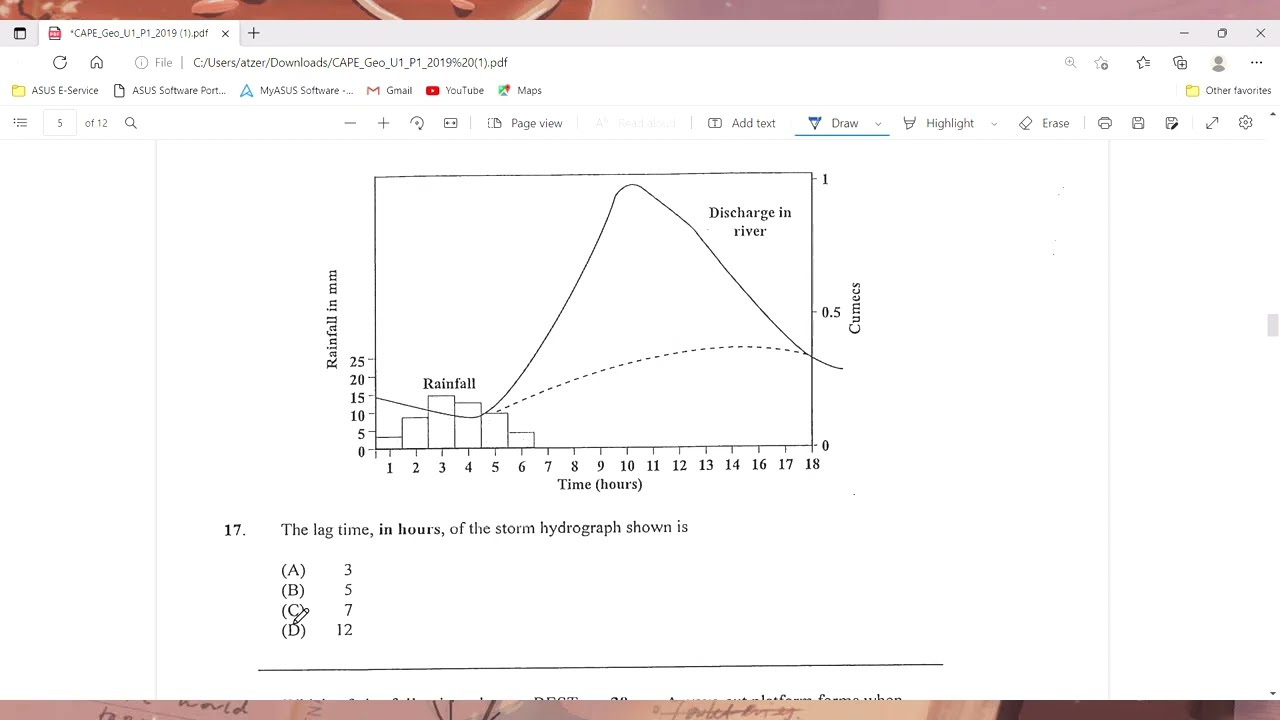Image resolution: width=1280 pixels, height=720 pixels.
Task: Open the ASUS Software Port... bookmark
Action: click(x=170, y=90)
